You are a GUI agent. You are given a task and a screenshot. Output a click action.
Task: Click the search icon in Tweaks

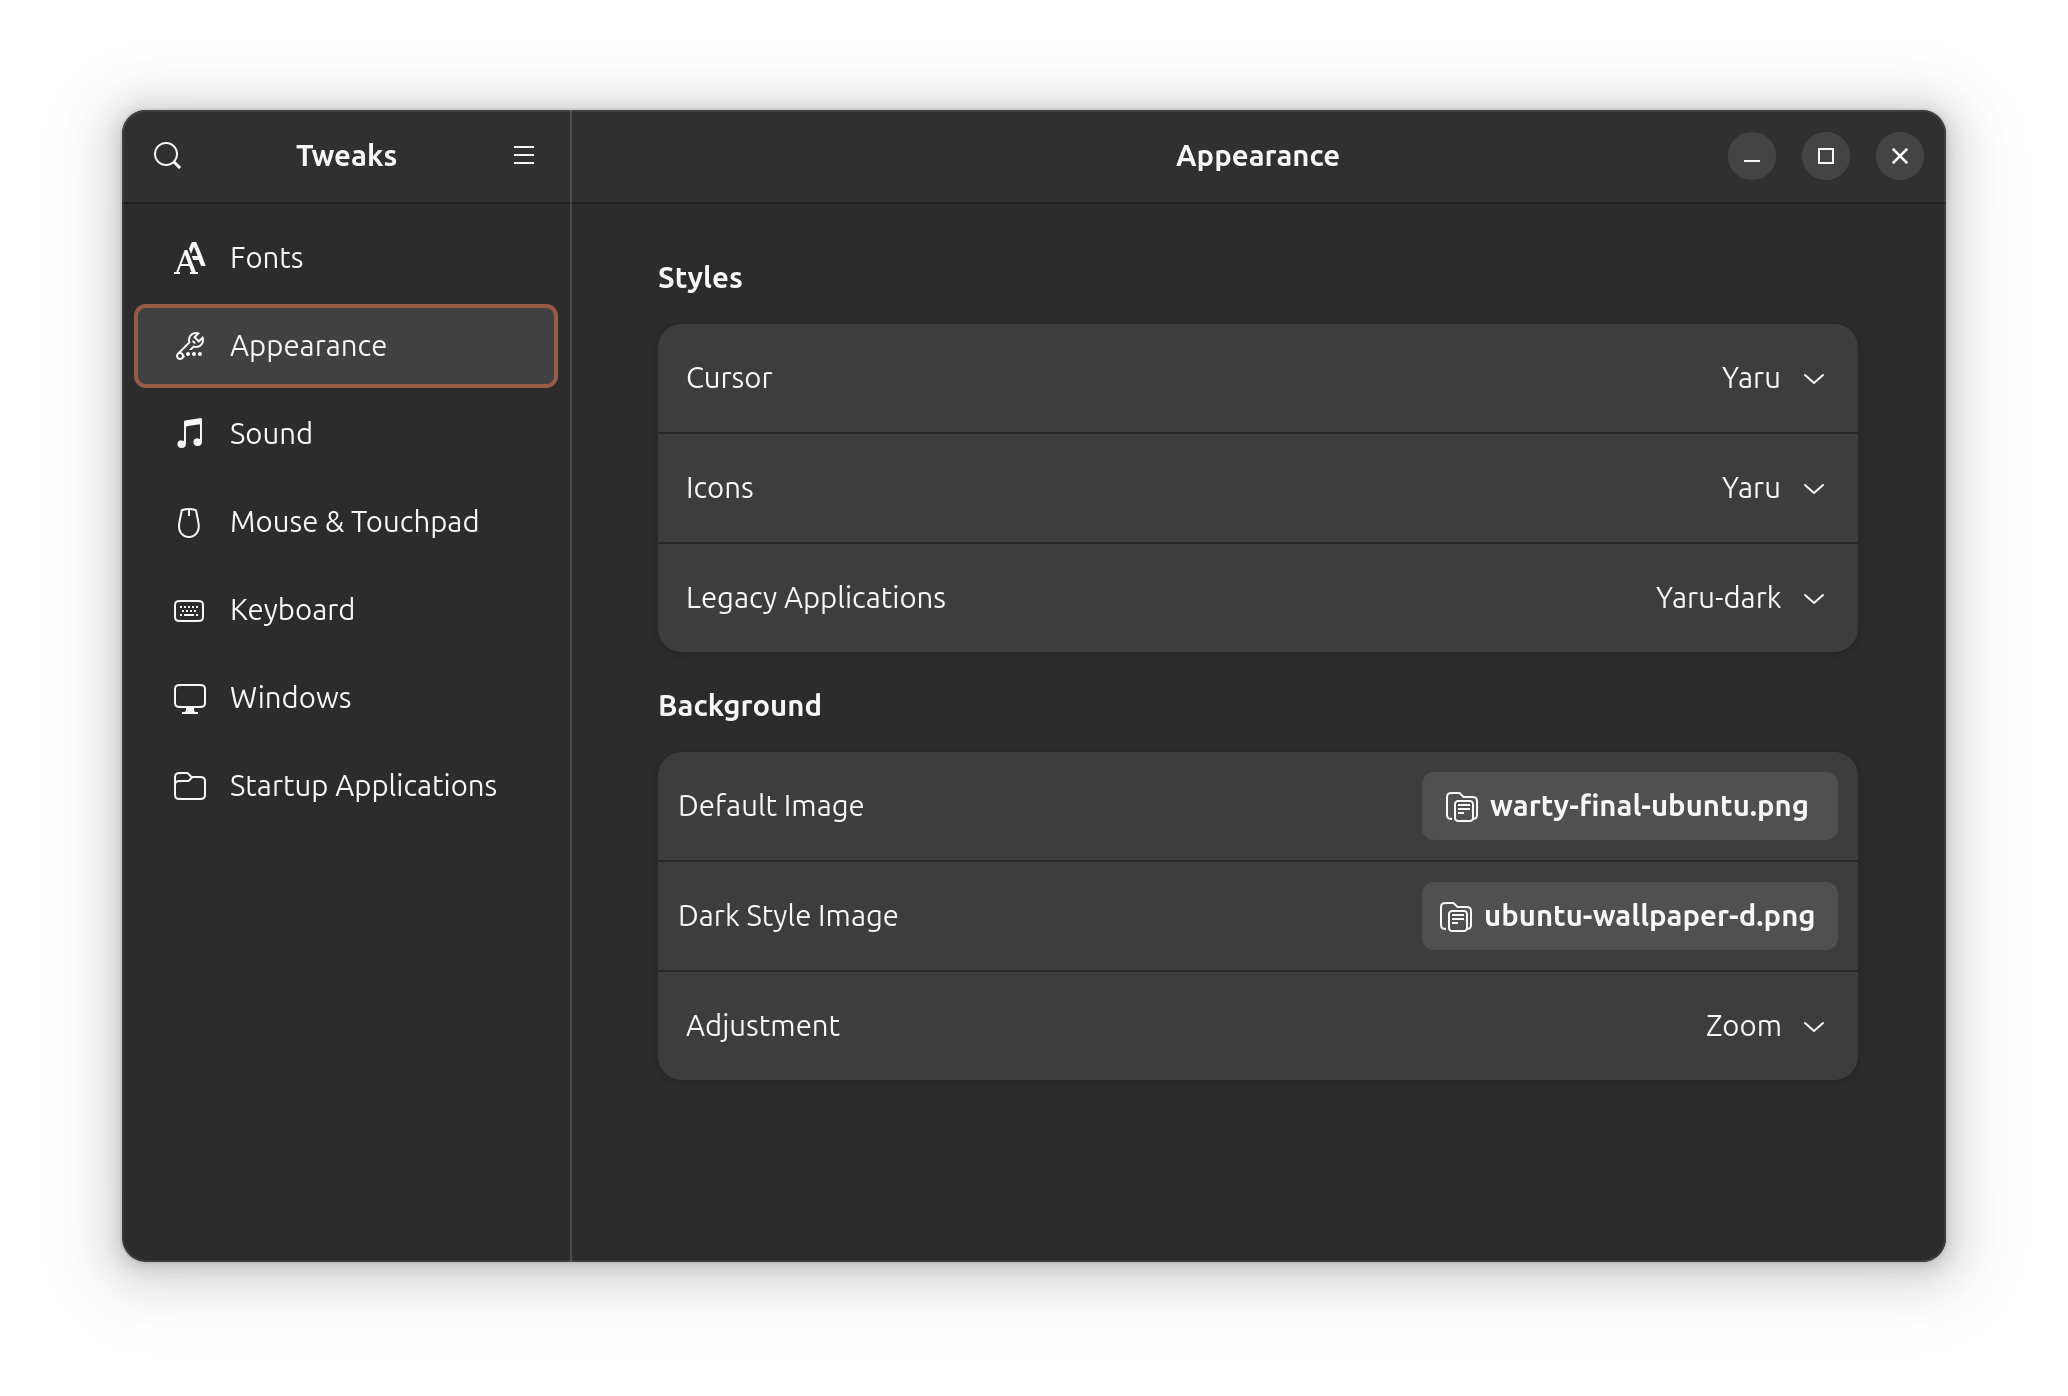(x=168, y=156)
